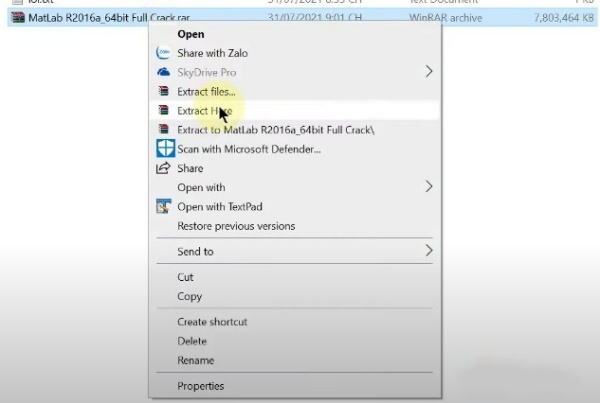Click the WinRAR archive type cell

[445, 18]
